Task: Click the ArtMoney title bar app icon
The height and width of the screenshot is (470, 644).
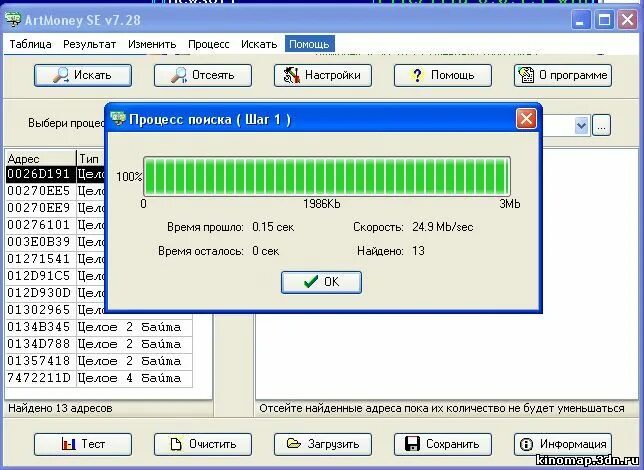Action: 13,19
